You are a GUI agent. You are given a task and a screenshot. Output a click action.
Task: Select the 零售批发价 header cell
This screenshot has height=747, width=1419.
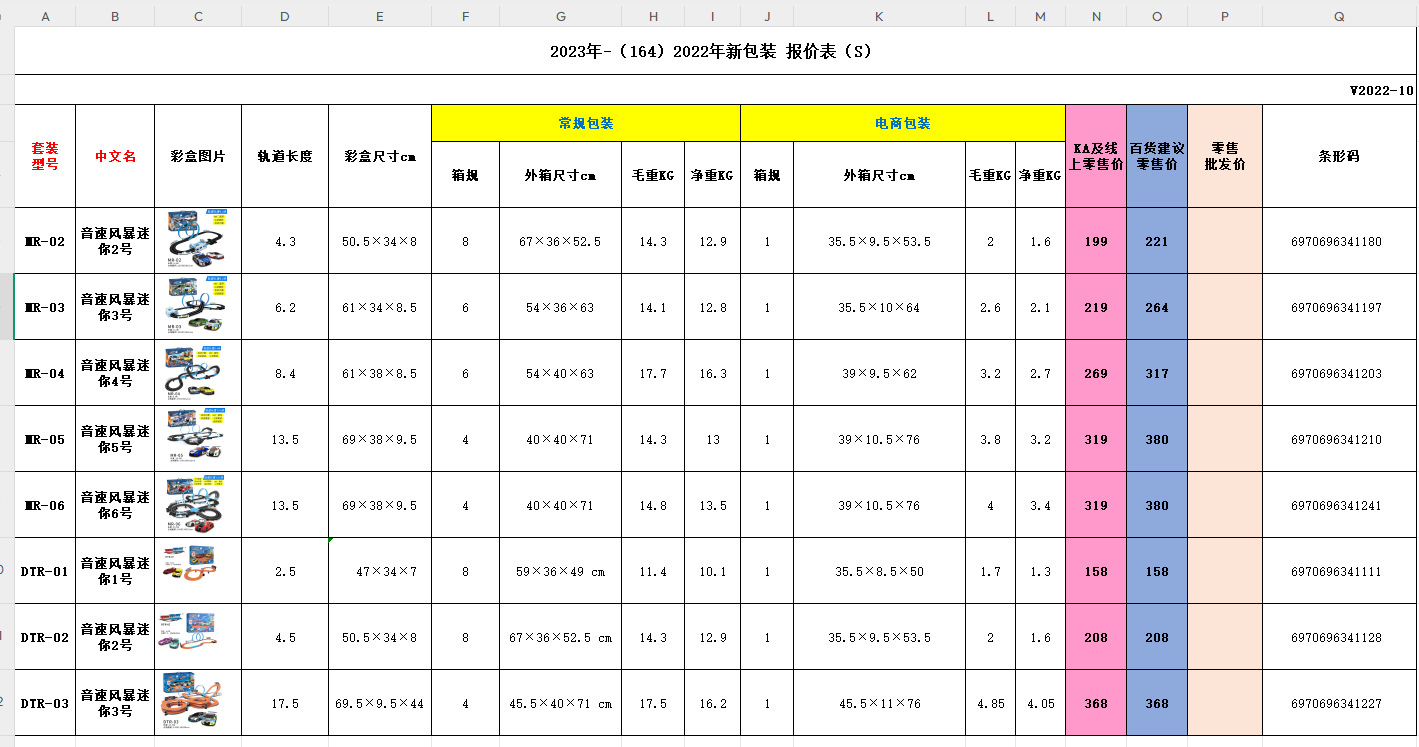click(1224, 155)
